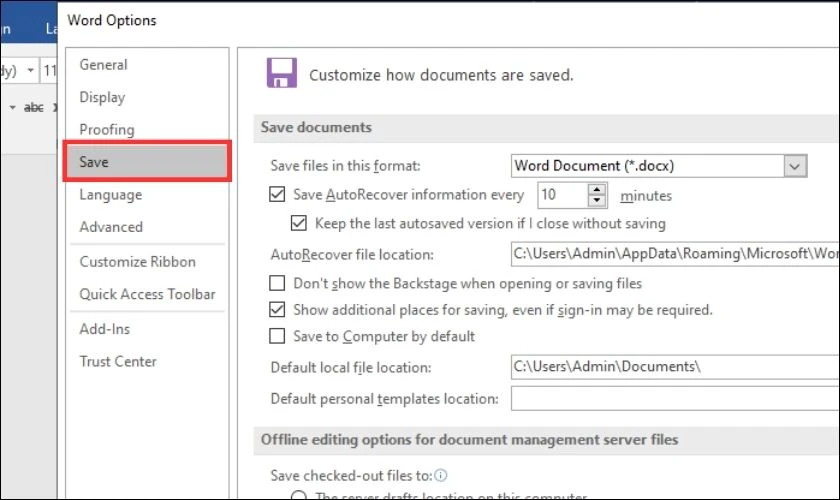Increase AutoRecover minutes with up arrow
This screenshot has height=500, width=840.
[597, 189]
